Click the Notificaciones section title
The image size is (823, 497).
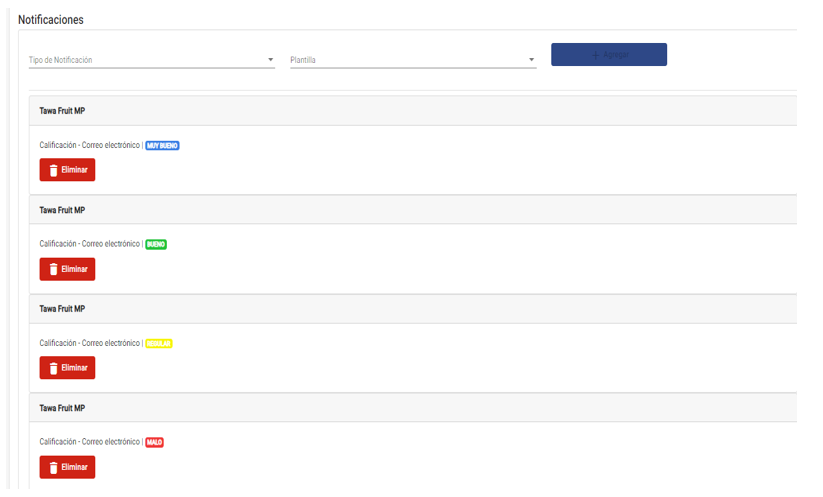click(x=51, y=20)
